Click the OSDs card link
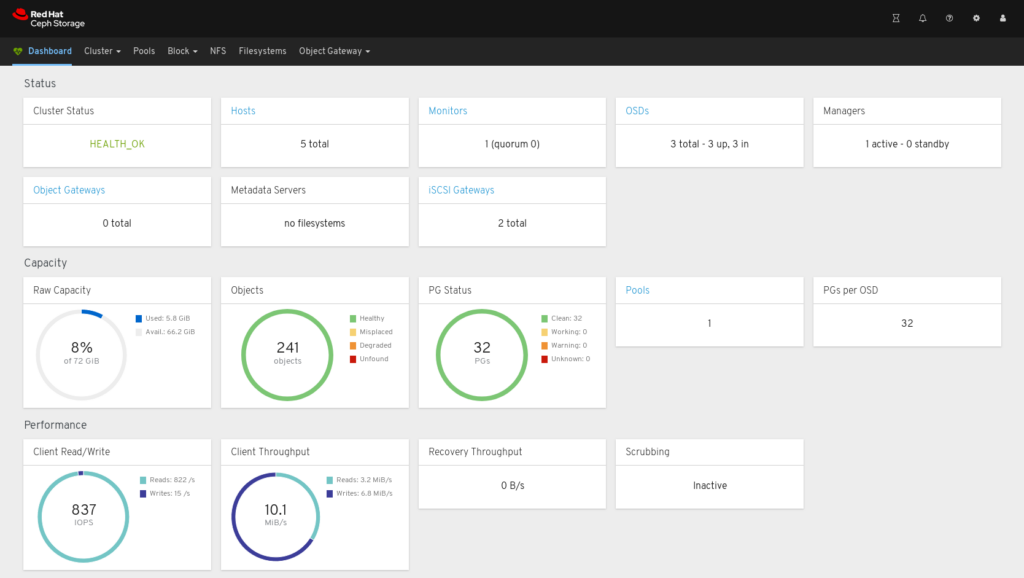 click(637, 111)
